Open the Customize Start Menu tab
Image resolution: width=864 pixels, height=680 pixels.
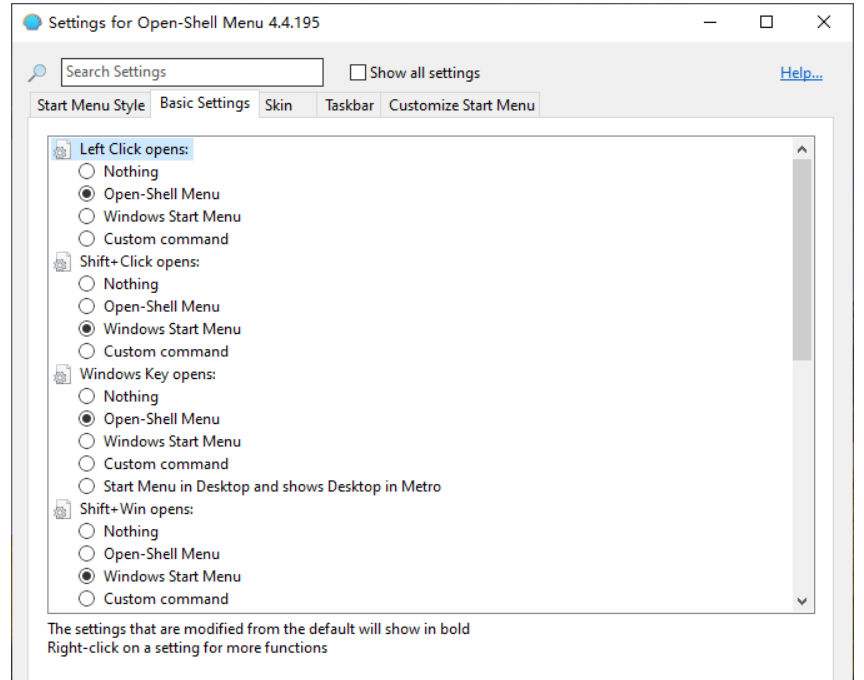[x=462, y=105]
